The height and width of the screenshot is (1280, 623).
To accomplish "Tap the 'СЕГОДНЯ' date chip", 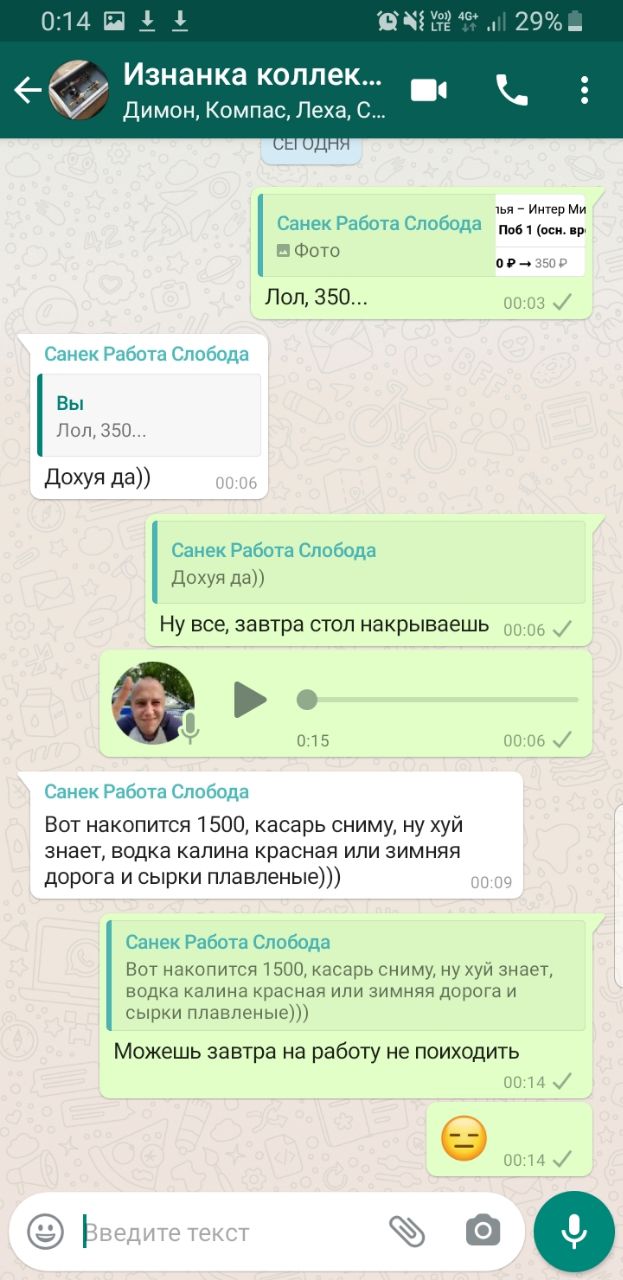I will [x=311, y=143].
